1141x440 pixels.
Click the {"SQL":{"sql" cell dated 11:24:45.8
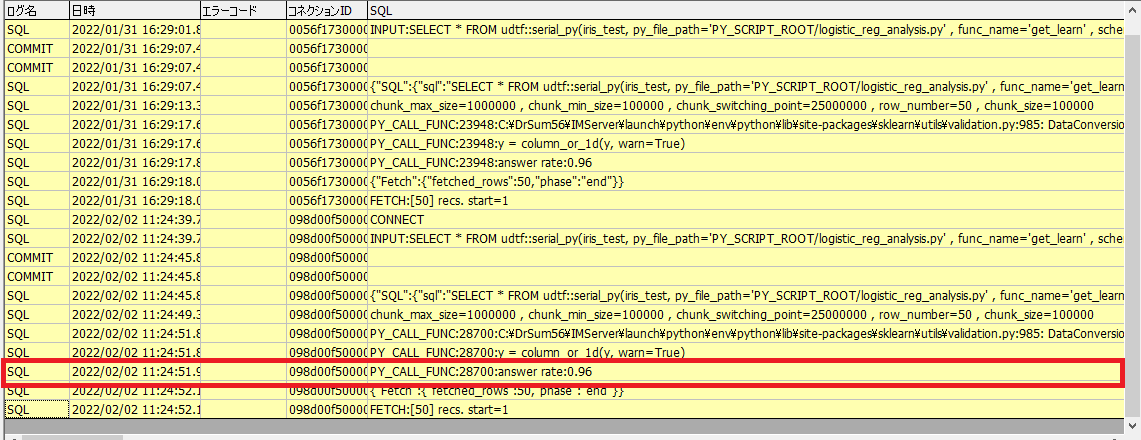[746, 296]
